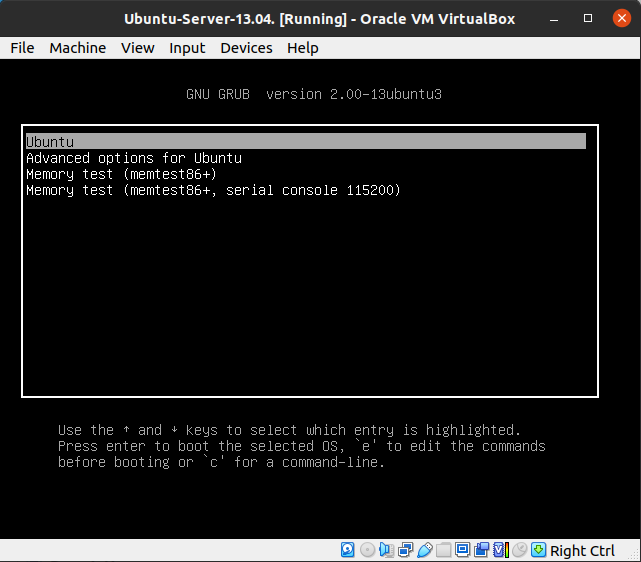Open the Input menu
Viewport: 641px width, 562px height.
pos(187,48)
